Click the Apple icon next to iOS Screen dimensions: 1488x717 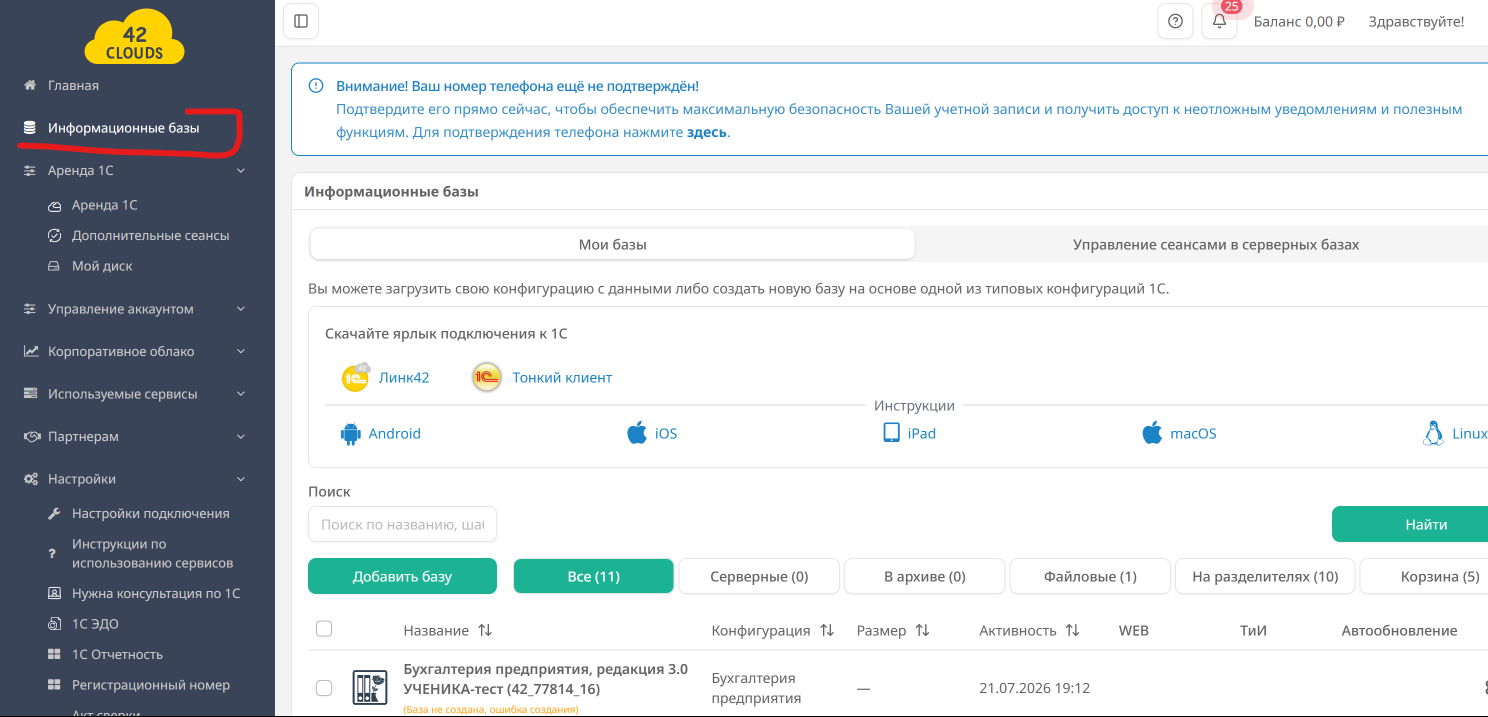point(637,433)
